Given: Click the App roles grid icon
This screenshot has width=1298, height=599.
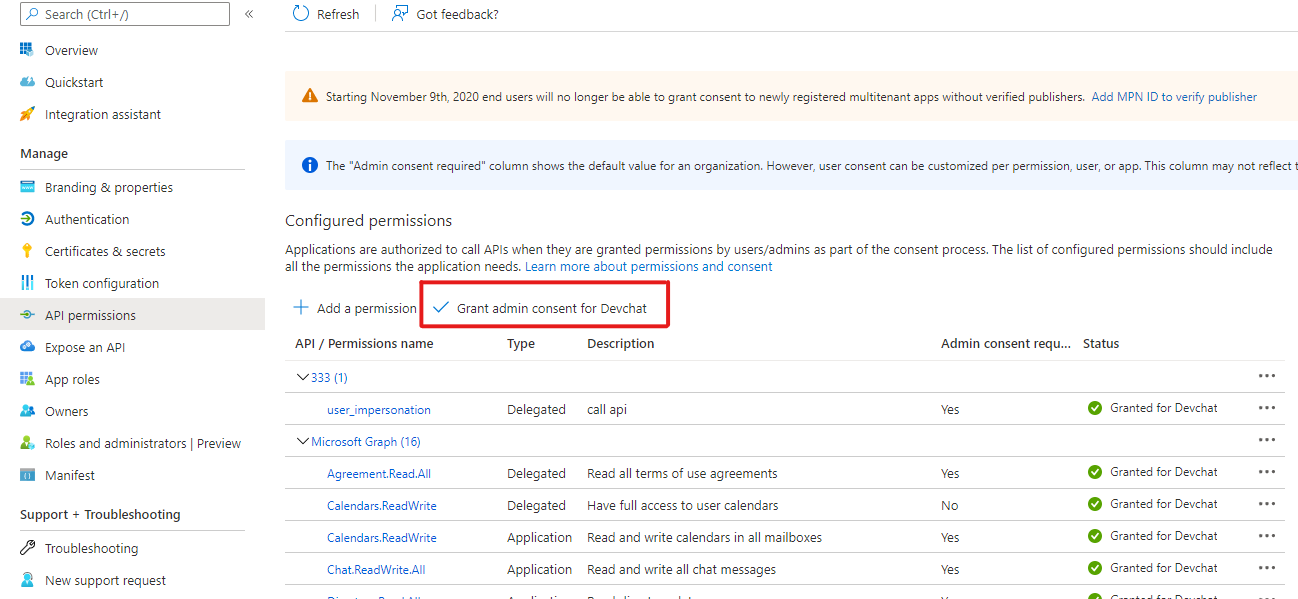Looking at the screenshot, I should [x=28, y=379].
